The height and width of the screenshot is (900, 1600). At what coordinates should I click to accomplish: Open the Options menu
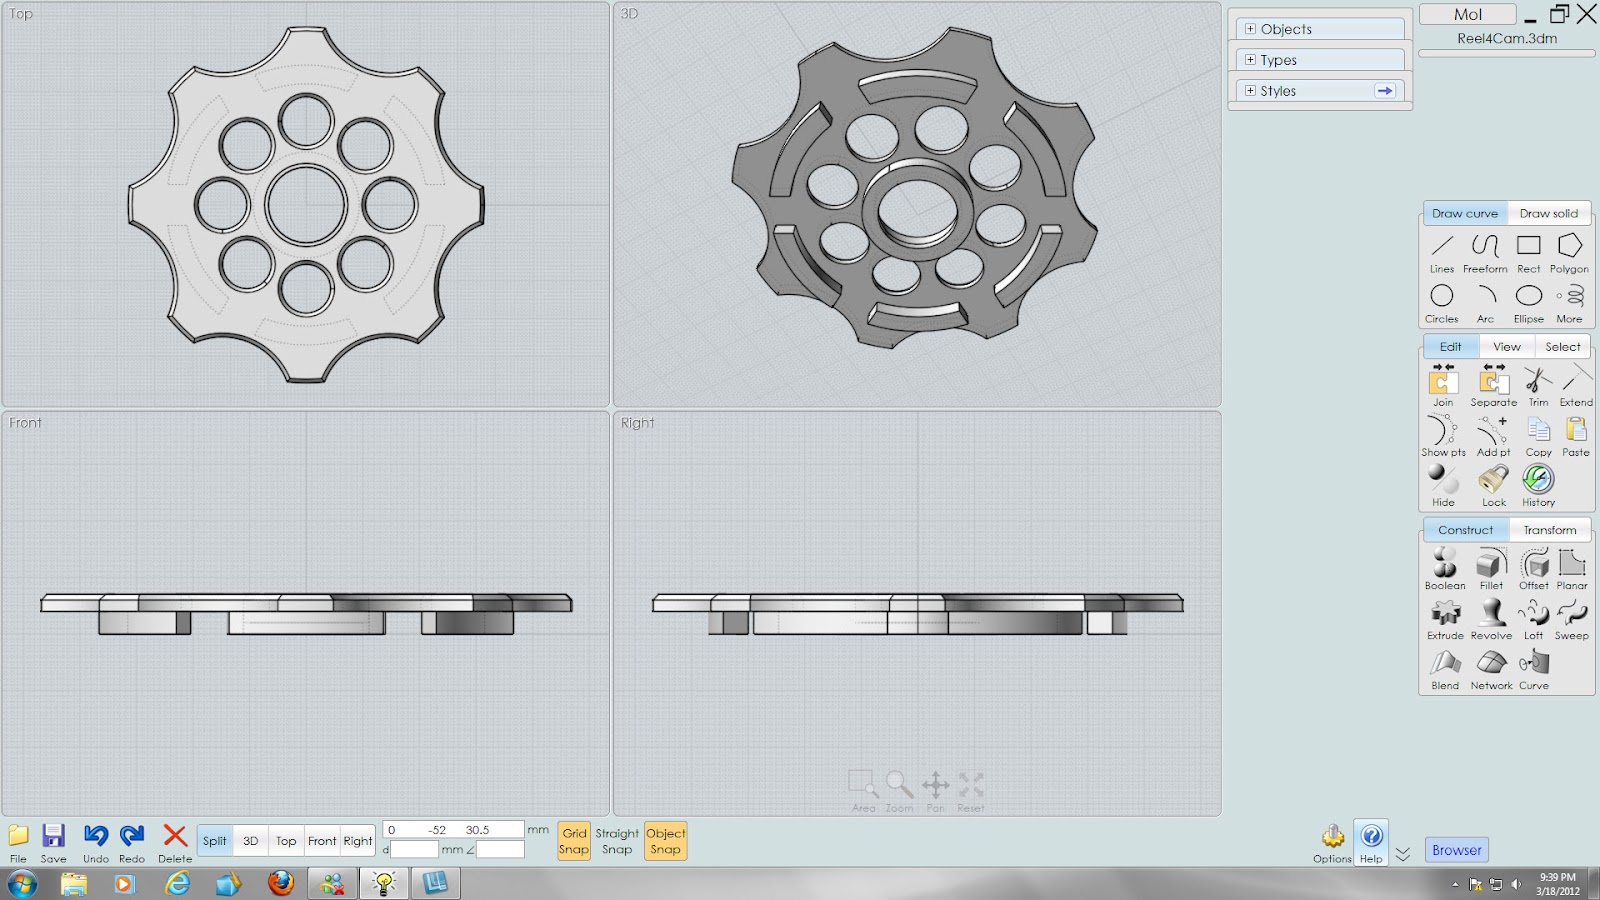[x=1332, y=843]
